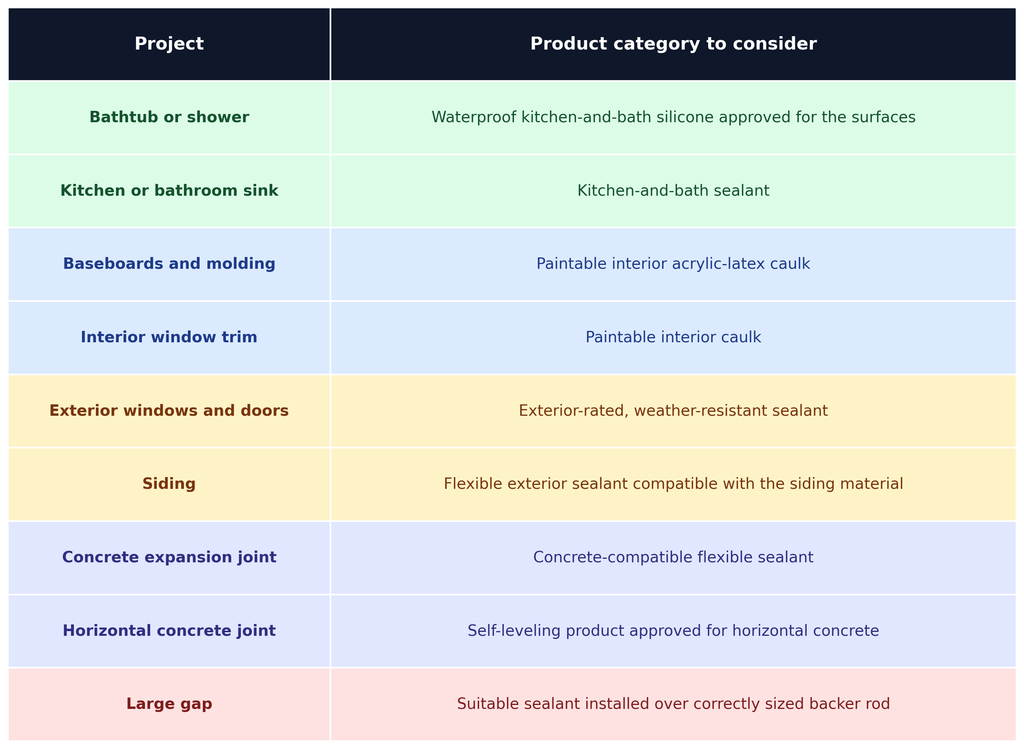The height and width of the screenshot is (749, 1024).
Task: Click the backer rod sealant description
Action: point(673,704)
